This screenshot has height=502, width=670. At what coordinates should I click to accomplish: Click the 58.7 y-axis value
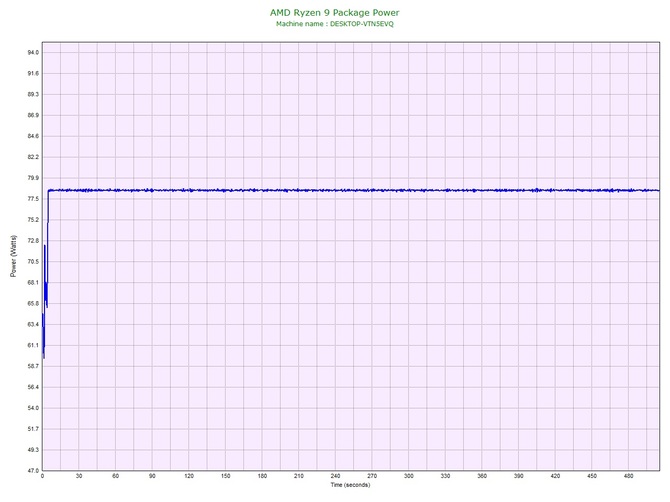pos(33,367)
